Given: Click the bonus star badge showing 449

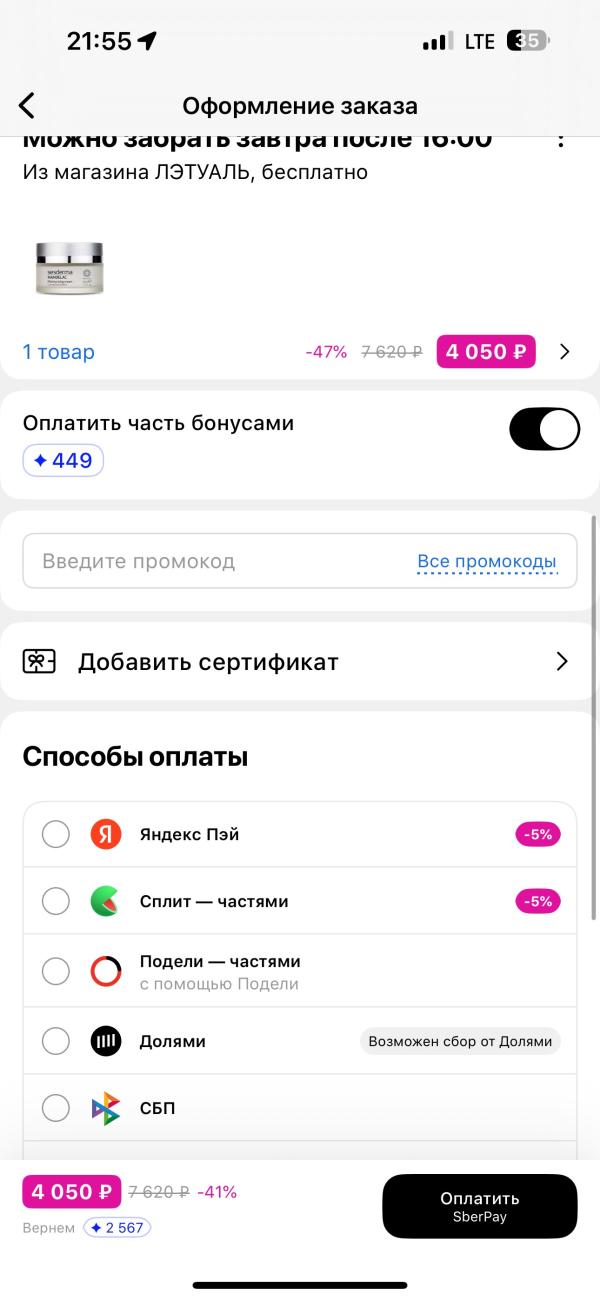Looking at the screenshot, I should 63,460.
